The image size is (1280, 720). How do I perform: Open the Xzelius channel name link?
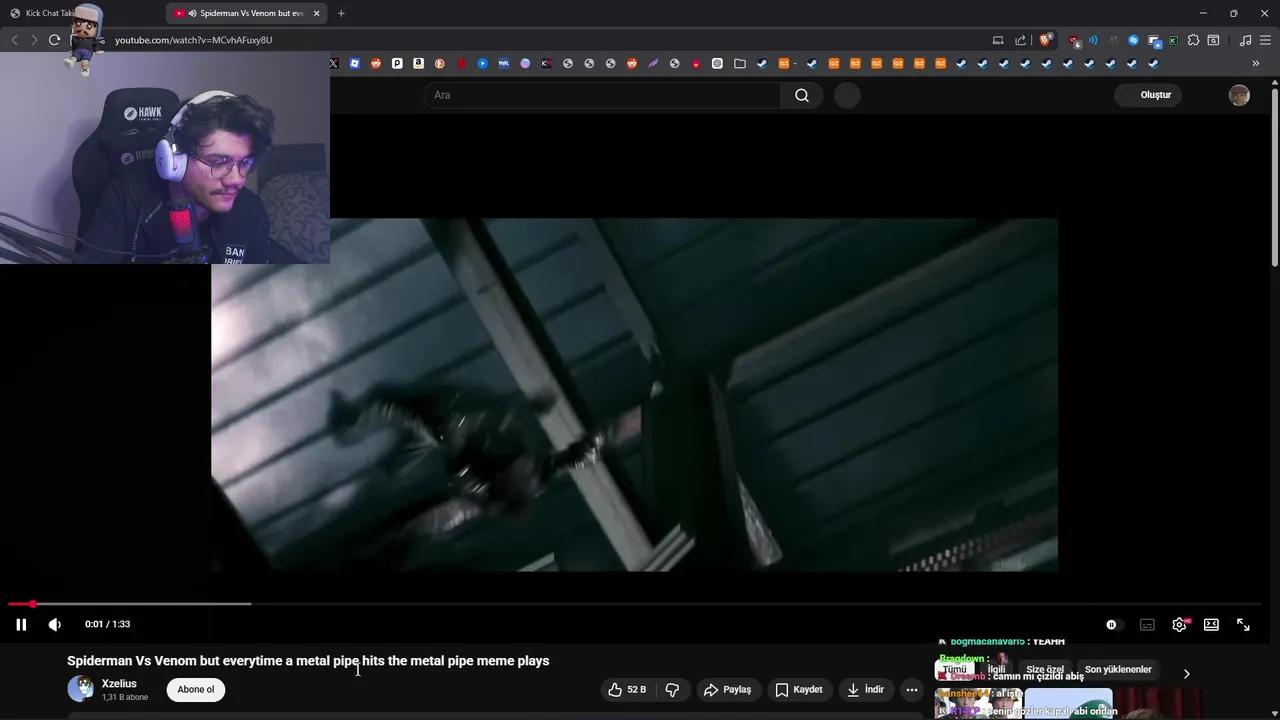pos(119,684)
